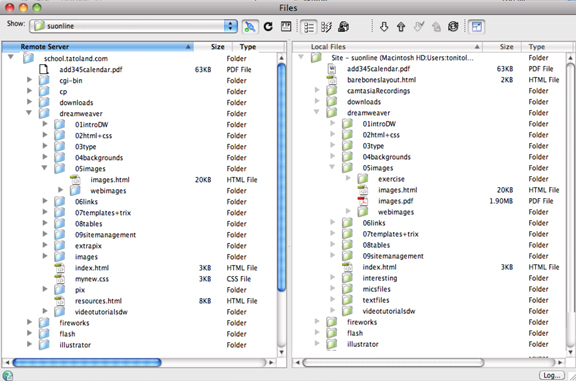Click local pane scroll right arrow
This screenshot has width=576, height=381.
(560, 363)
